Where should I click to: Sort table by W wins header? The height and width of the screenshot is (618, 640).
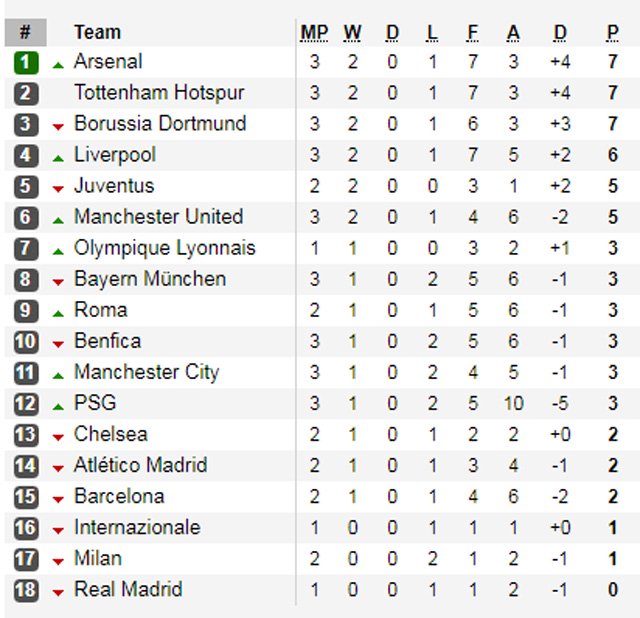[x=352, y=33]
